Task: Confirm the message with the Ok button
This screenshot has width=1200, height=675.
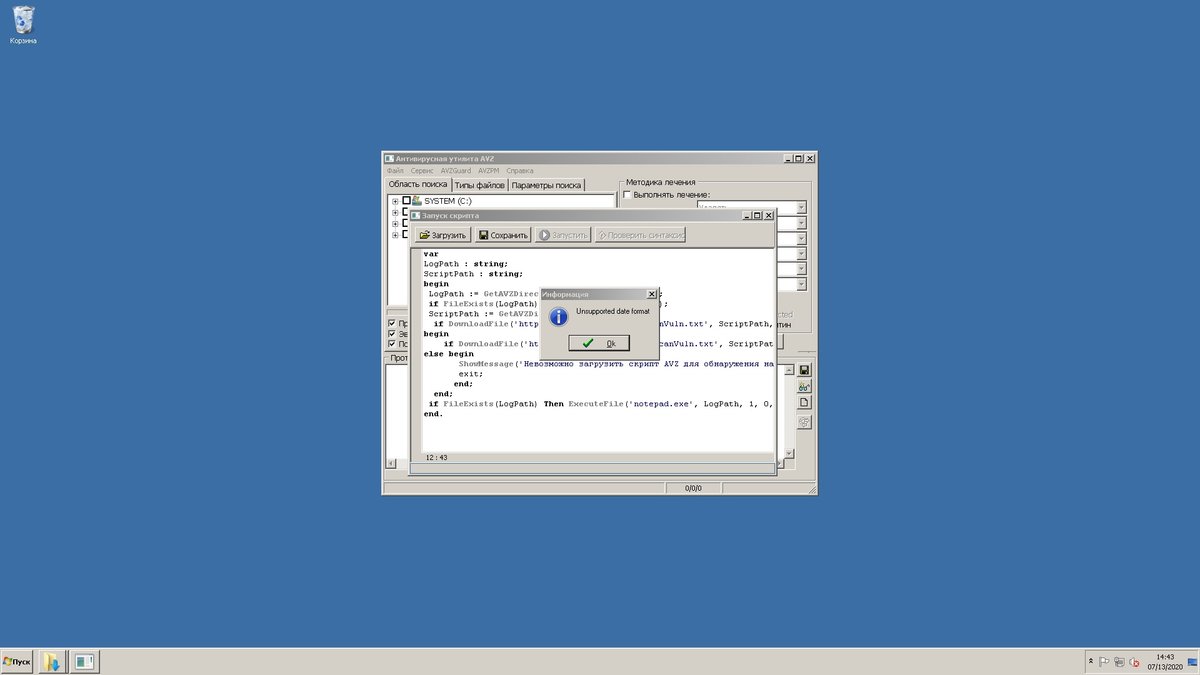Action: 599,343
